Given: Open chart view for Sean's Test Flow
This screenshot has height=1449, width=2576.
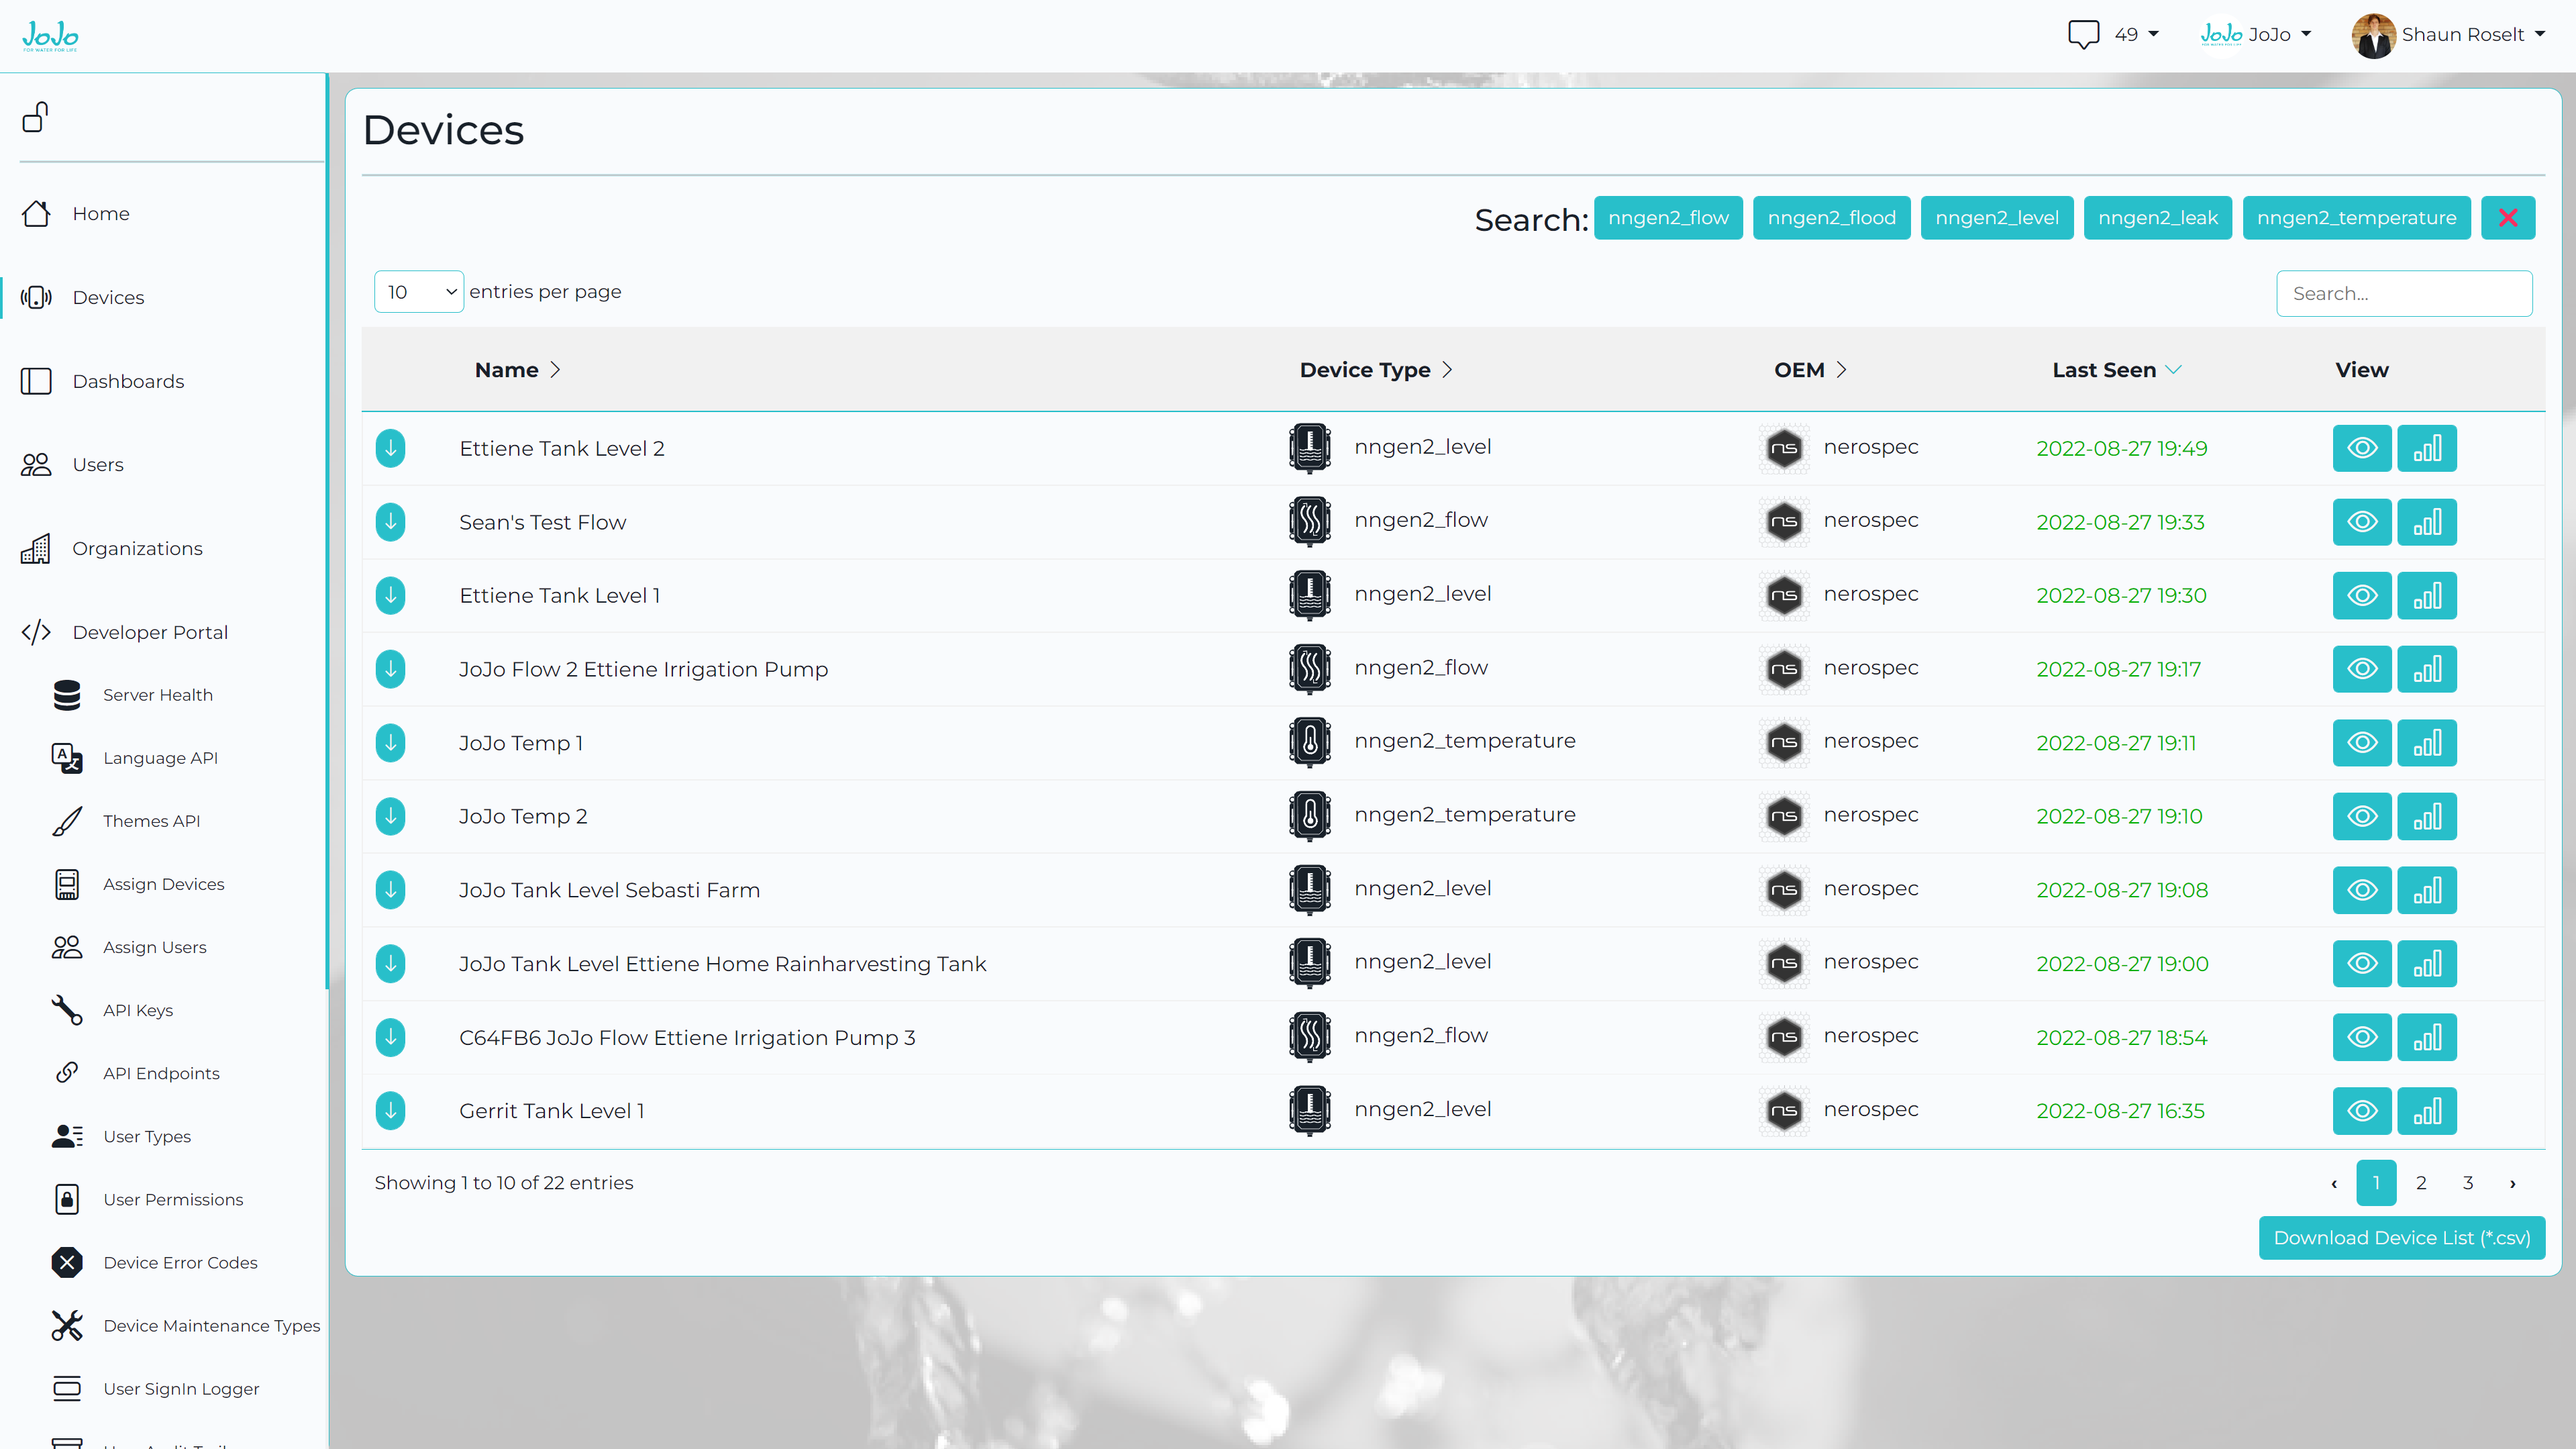Looking at the screenshot, I should (x=2426, y=522).
